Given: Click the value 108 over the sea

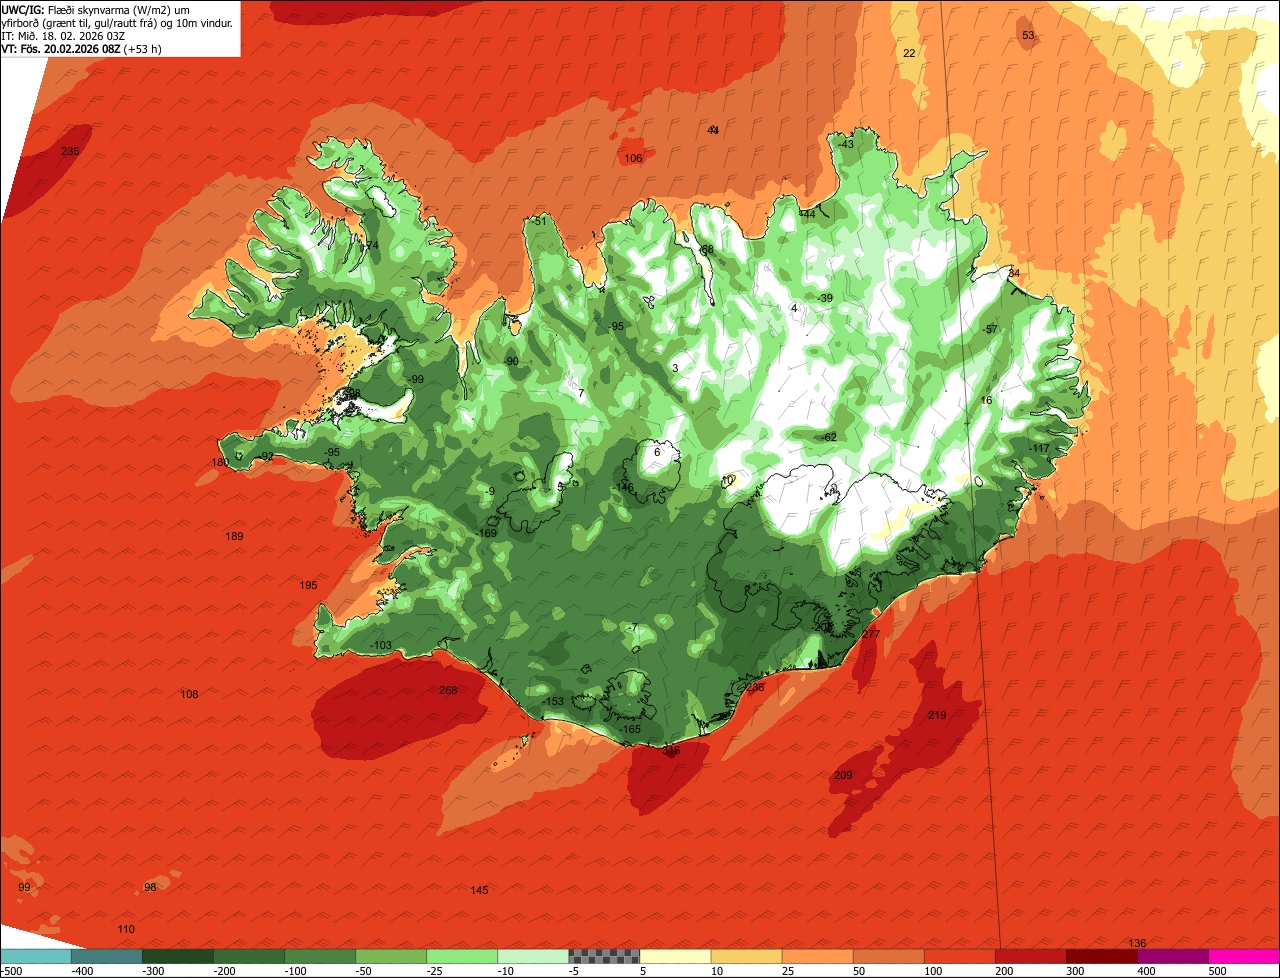Looking at the screenshot, I should coord(189,694).
